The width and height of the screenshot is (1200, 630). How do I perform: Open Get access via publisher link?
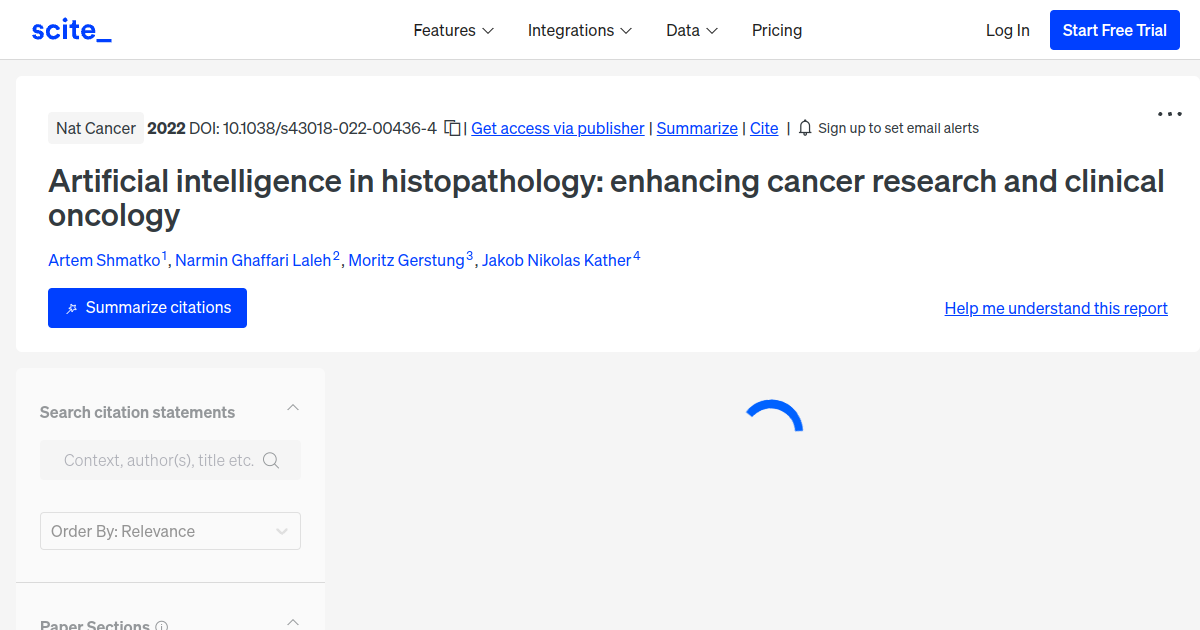coord(558,128)
